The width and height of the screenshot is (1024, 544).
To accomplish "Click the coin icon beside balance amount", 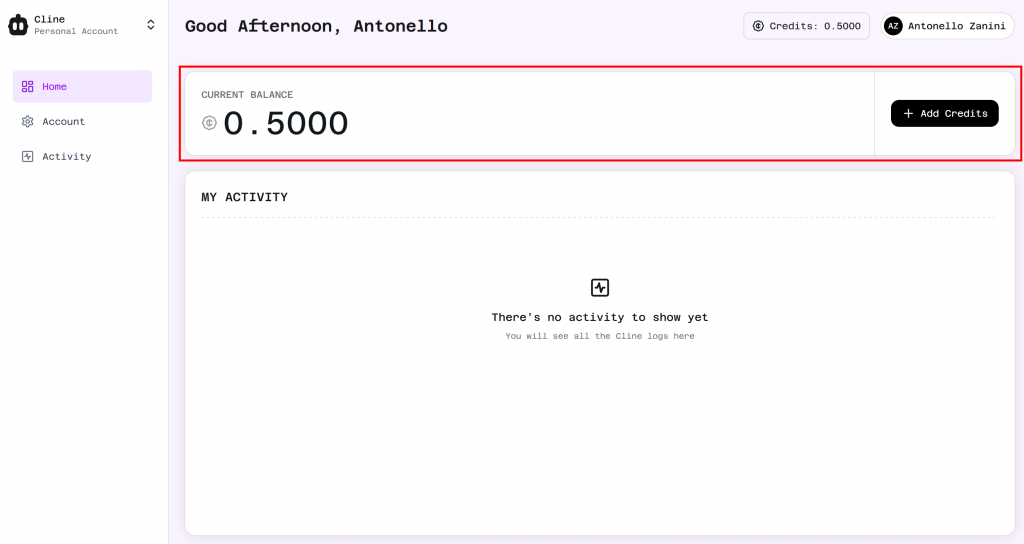I will [209, 124].
